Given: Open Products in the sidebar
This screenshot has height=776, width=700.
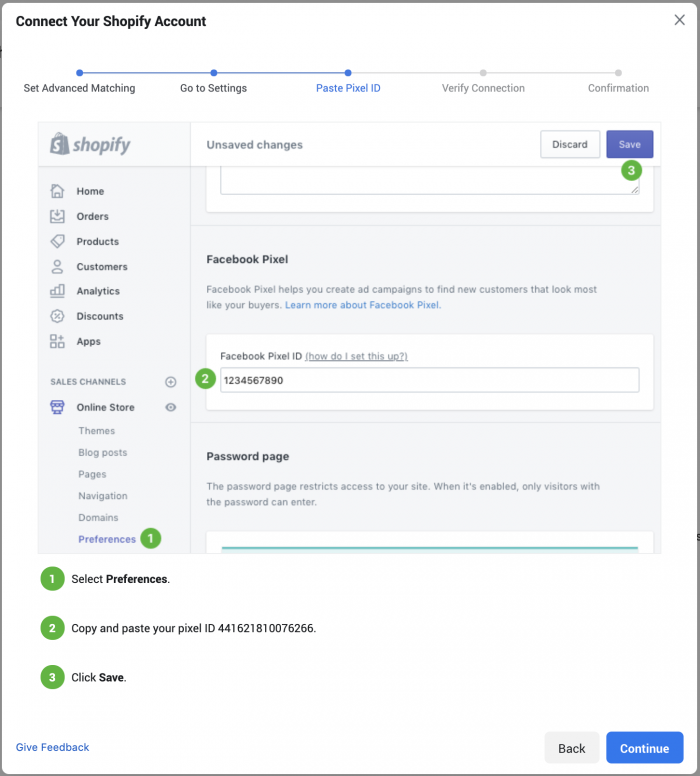Looking at the screenshot, I should 98,242.
